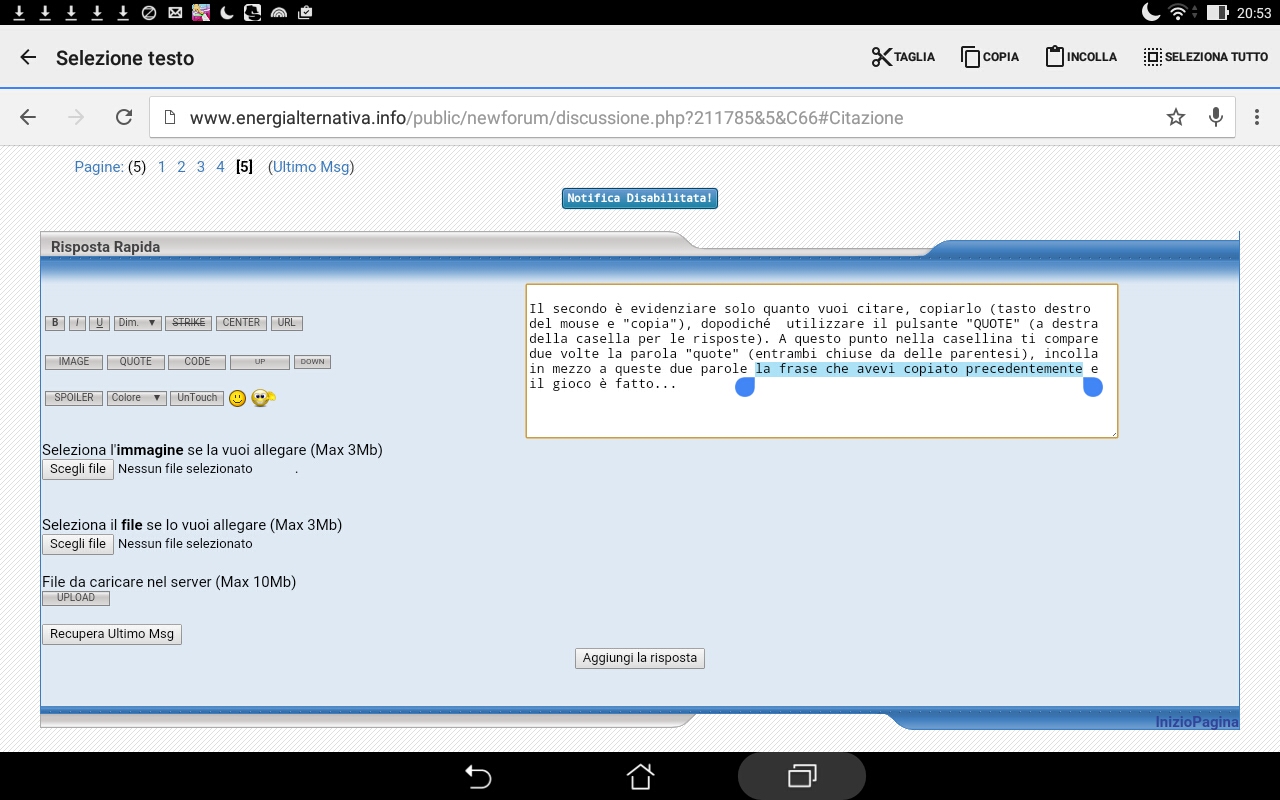Insert CODE tag
This screenshot has height=800, width=1280.
tap(197, 362)
